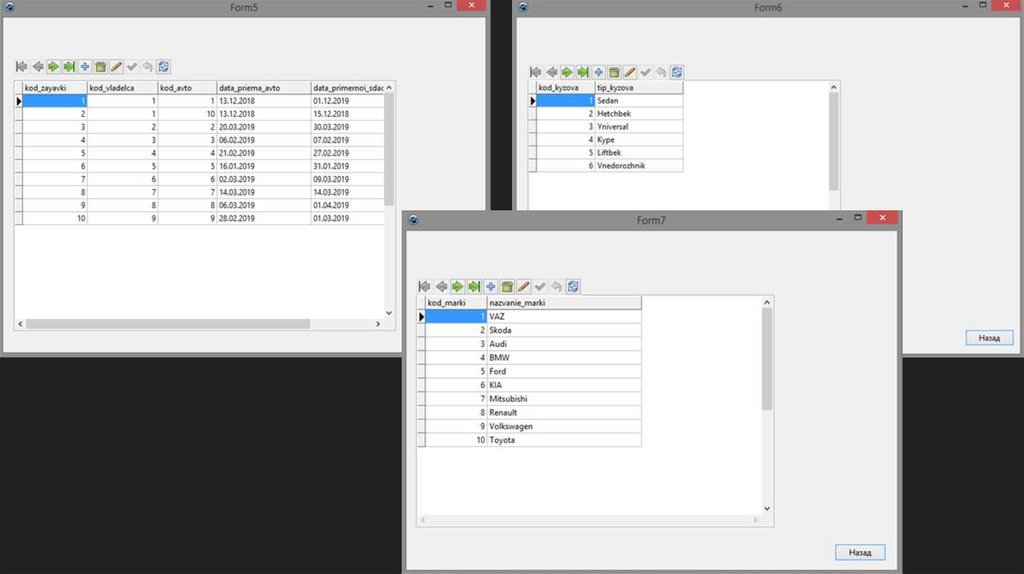Delete current record in Form5 navigator
The width and height of the screenshot is (1024, 574).
100,67
